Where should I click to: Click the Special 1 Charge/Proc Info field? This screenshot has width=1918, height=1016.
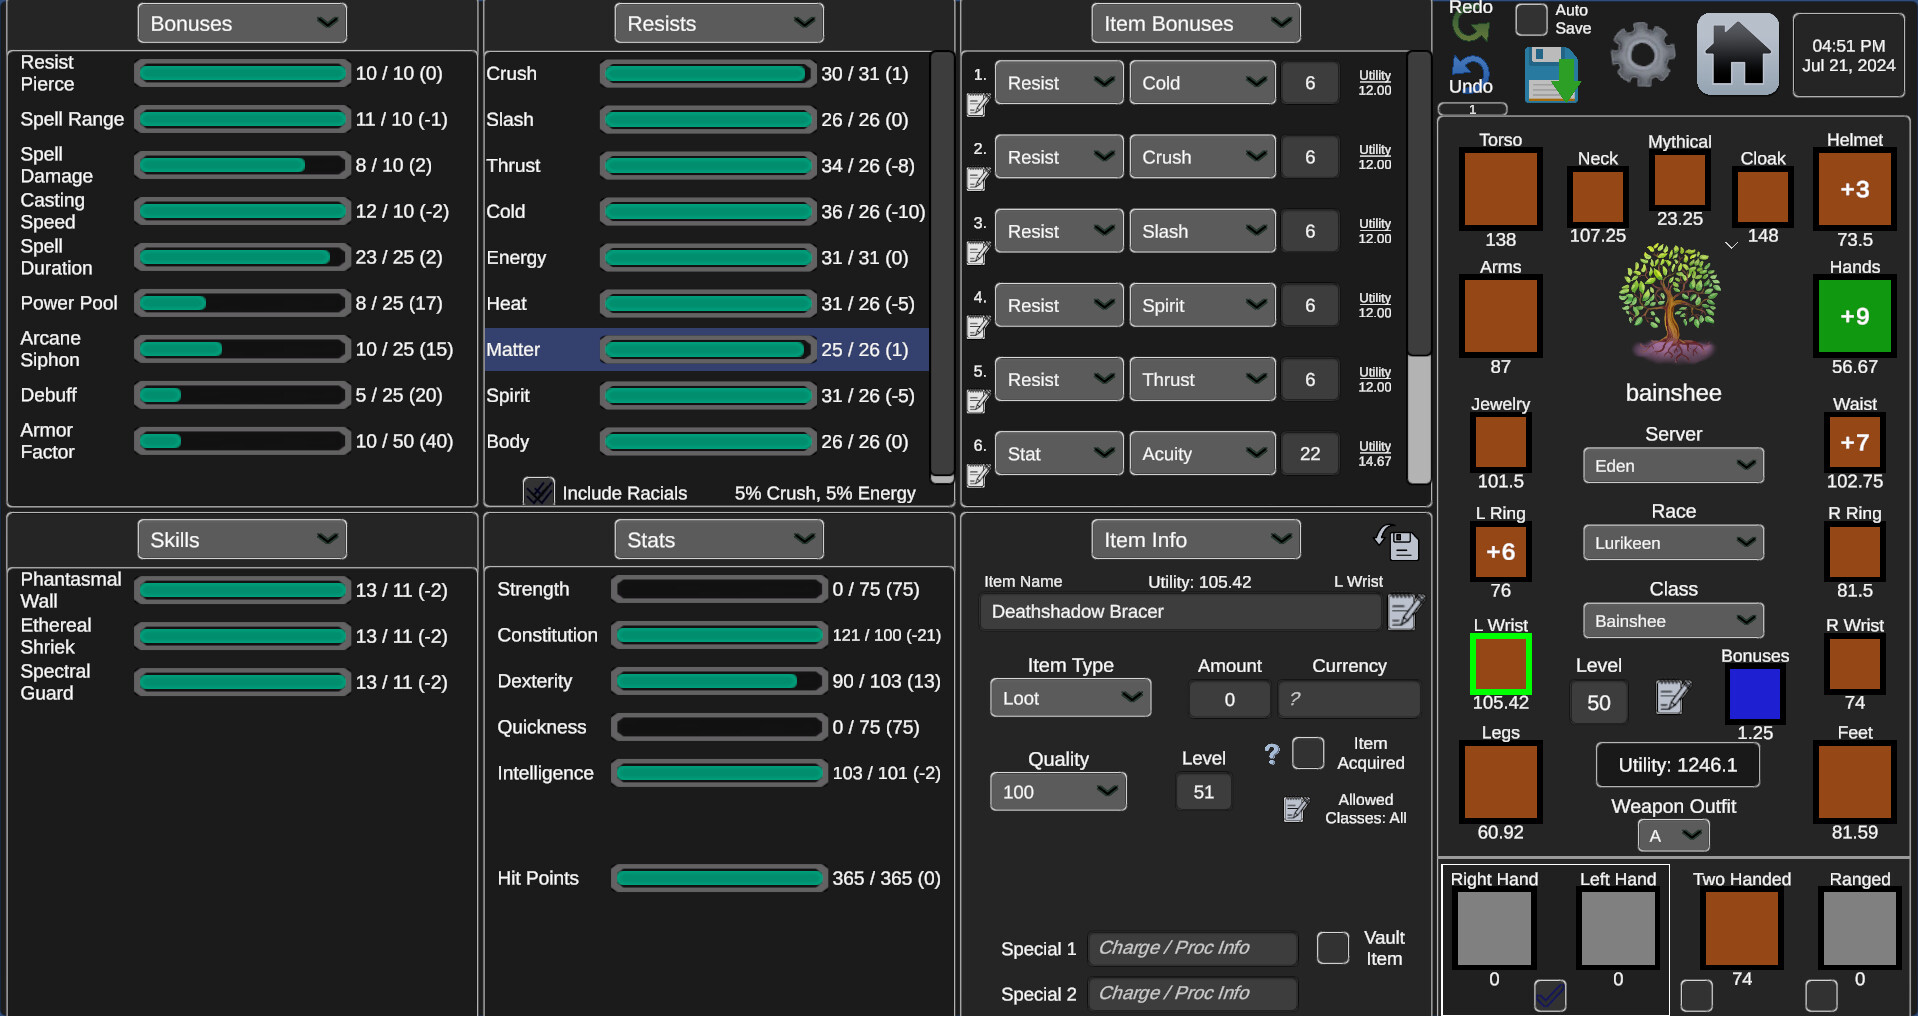(x=1191, y=948)
